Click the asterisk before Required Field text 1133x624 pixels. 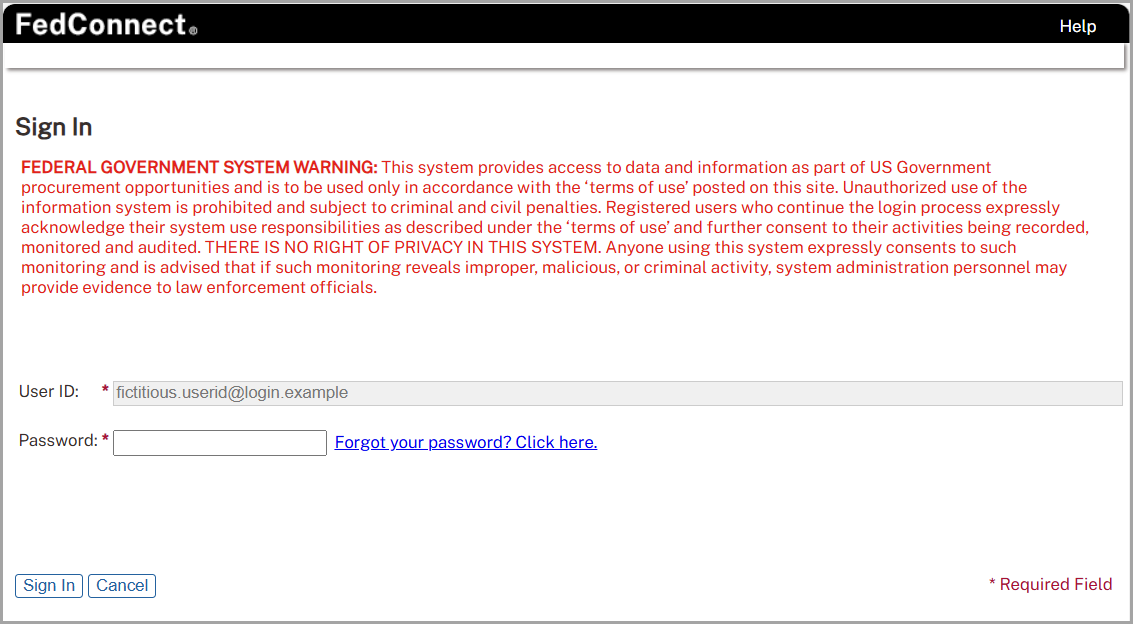point(993,584)
